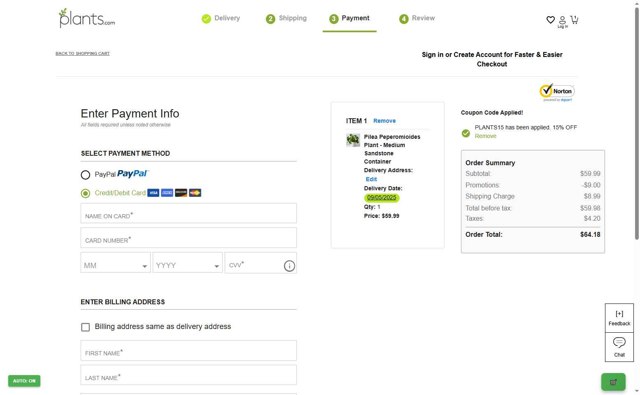Open the wishlist heart icon

tap(550, 20)
